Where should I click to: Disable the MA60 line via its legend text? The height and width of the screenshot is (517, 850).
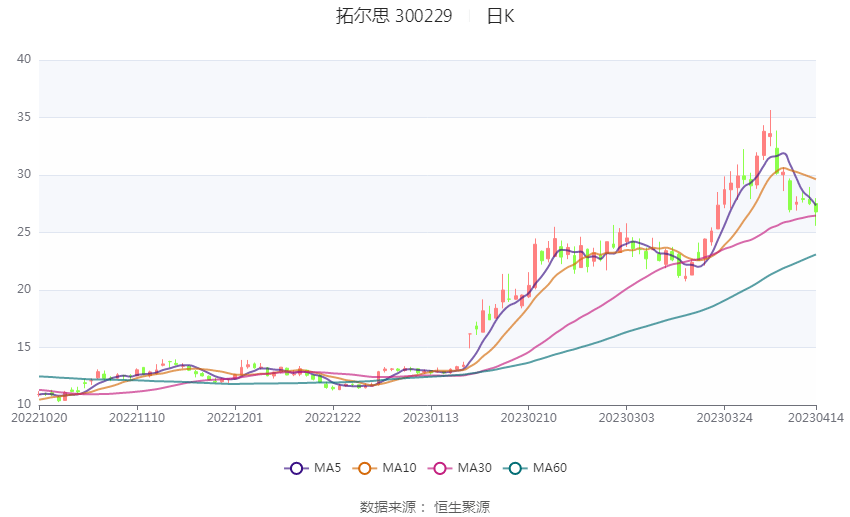point(550,468)
